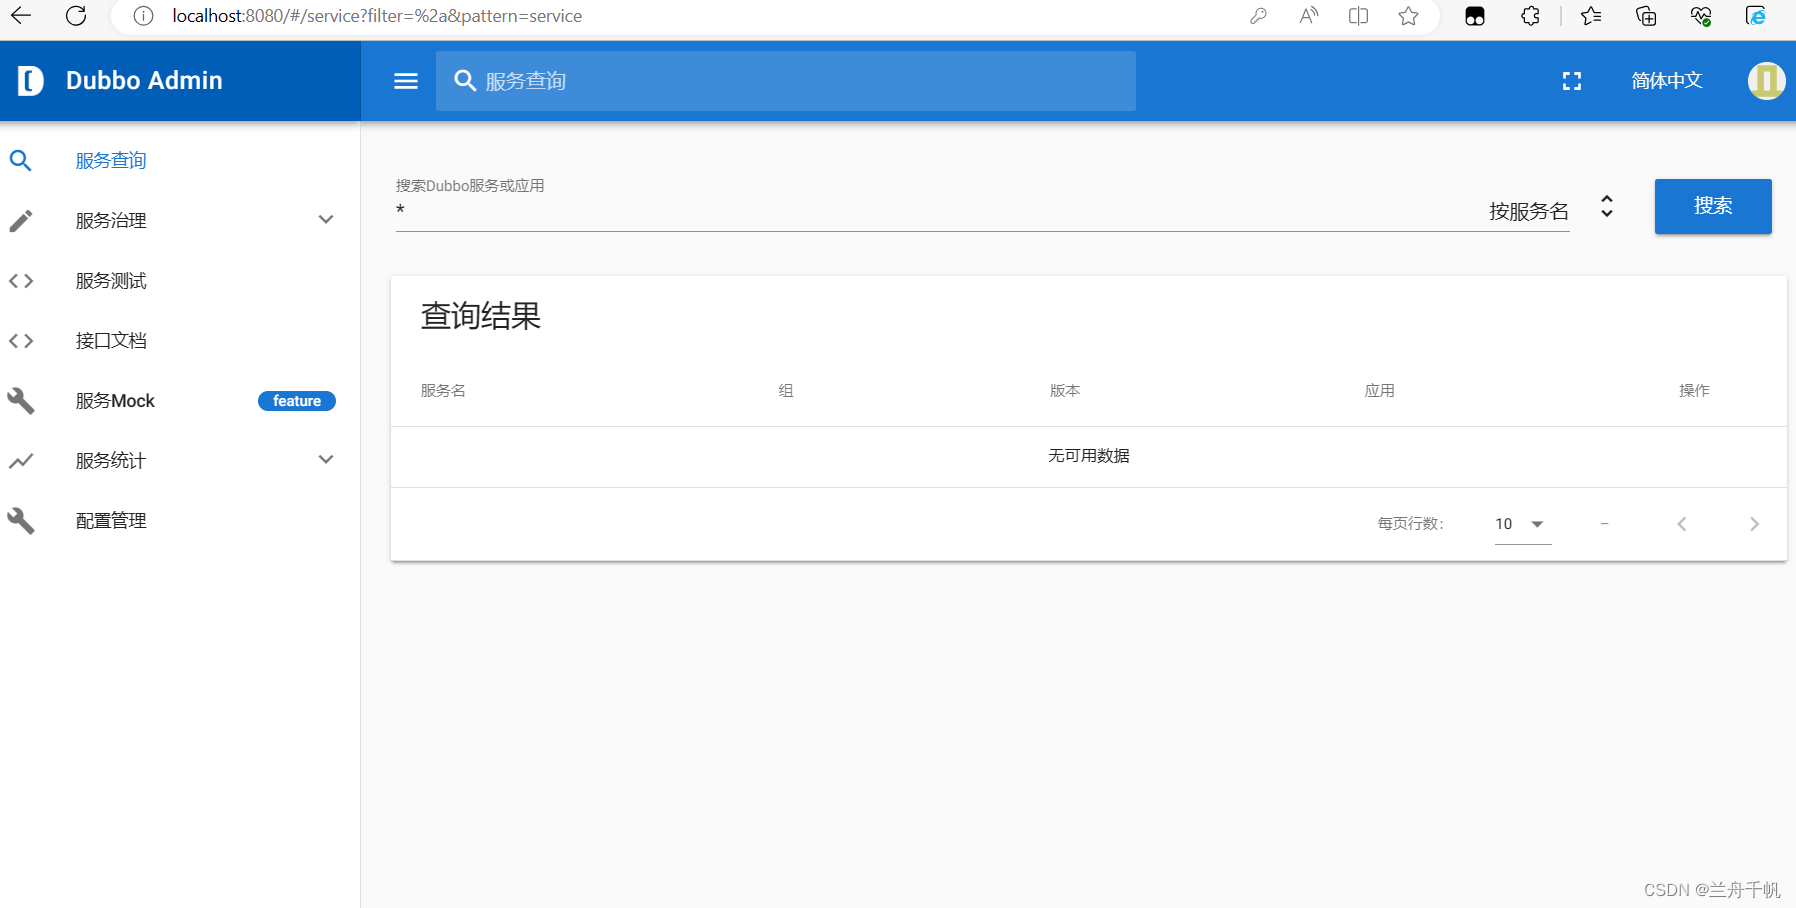Add page to favorites star icon
1796x908 pixels.
coord(1408,16)
